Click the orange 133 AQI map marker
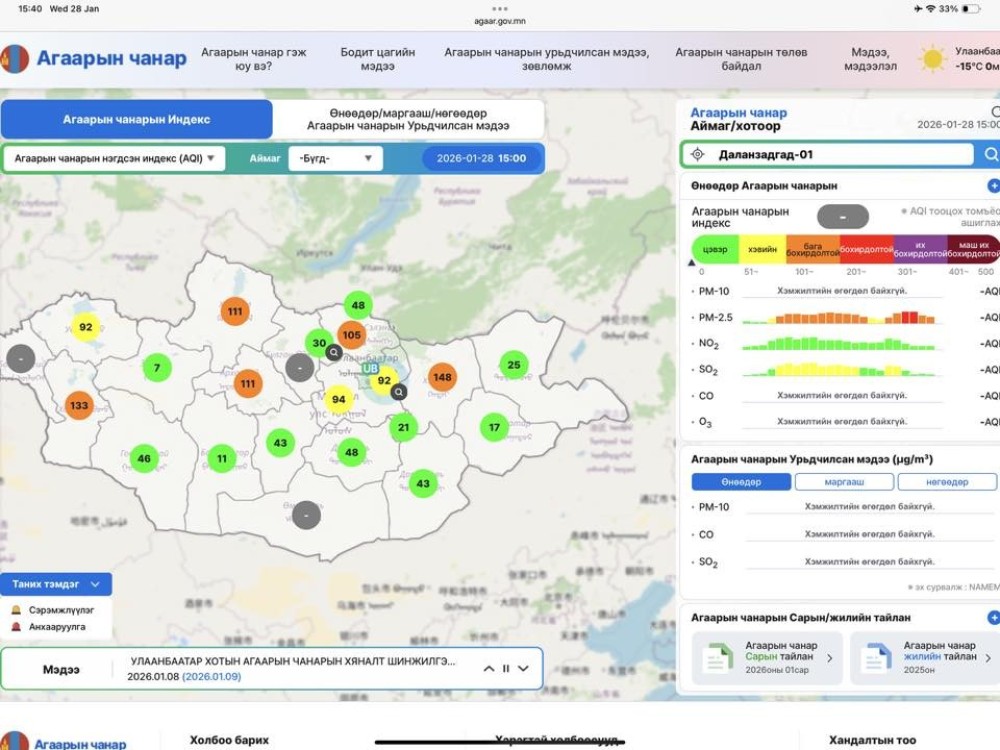This screenshot has width=1000, height=750. pos(80,405)
